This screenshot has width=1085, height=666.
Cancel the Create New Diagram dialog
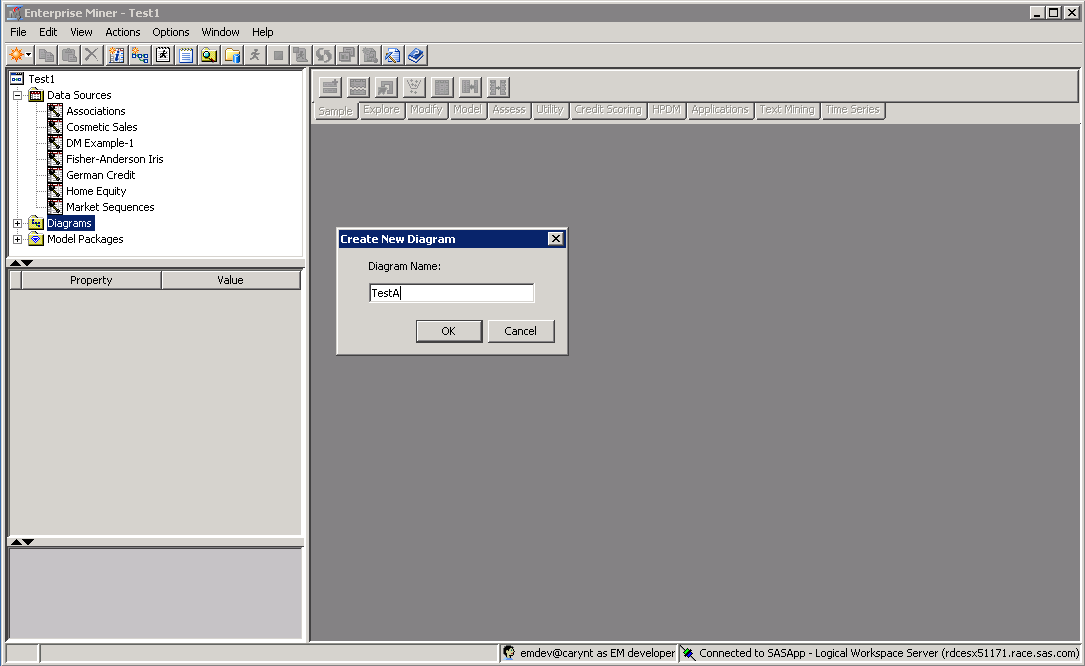520,331
